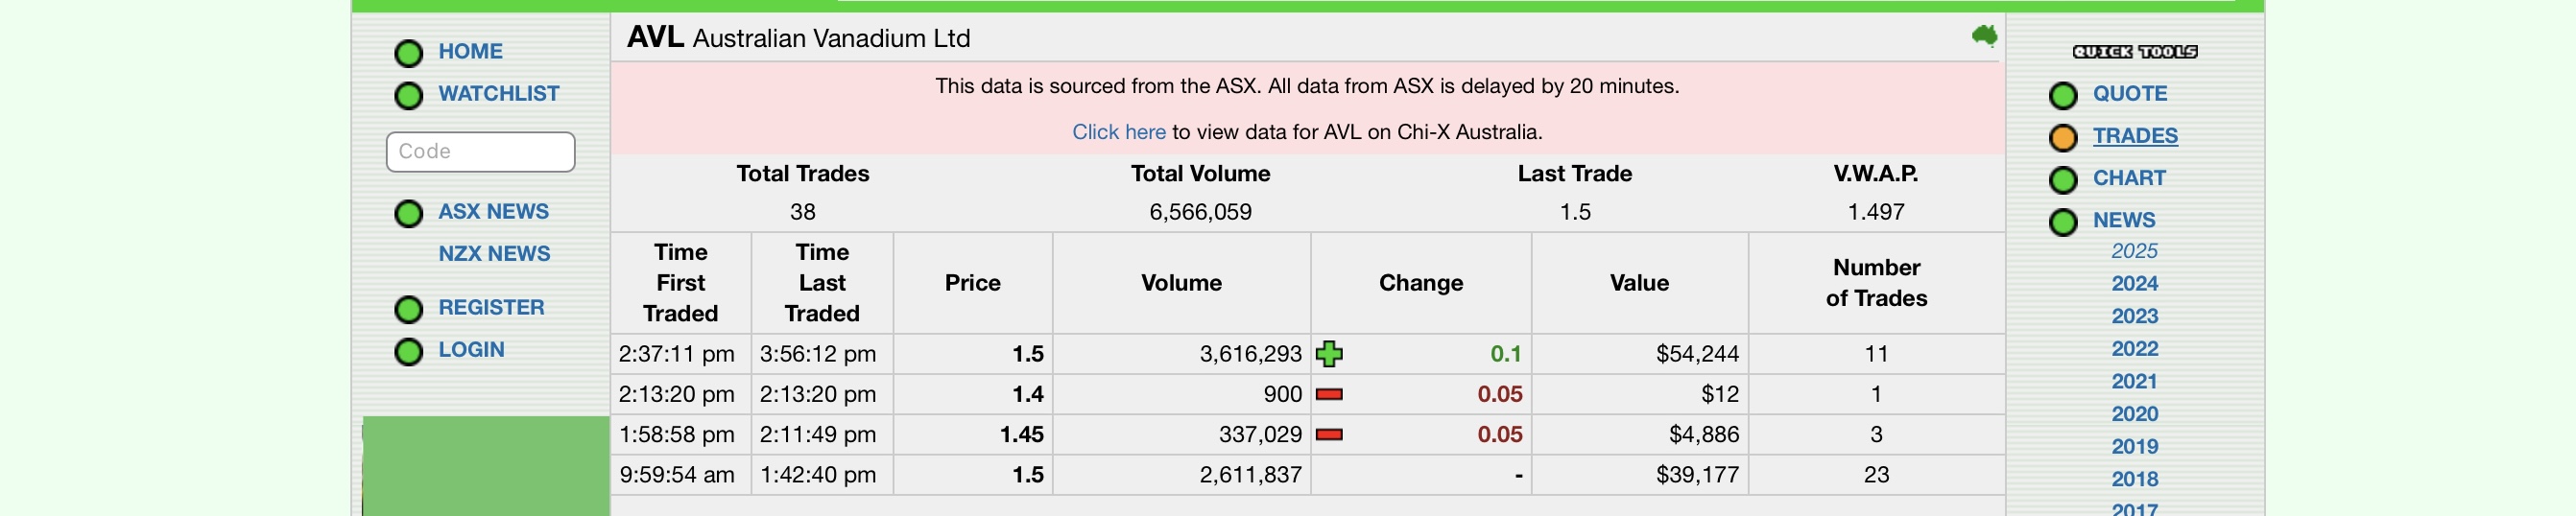Click the green plus change icon
Viewport: 2576px width, 516px height.
coord(1329,353)
